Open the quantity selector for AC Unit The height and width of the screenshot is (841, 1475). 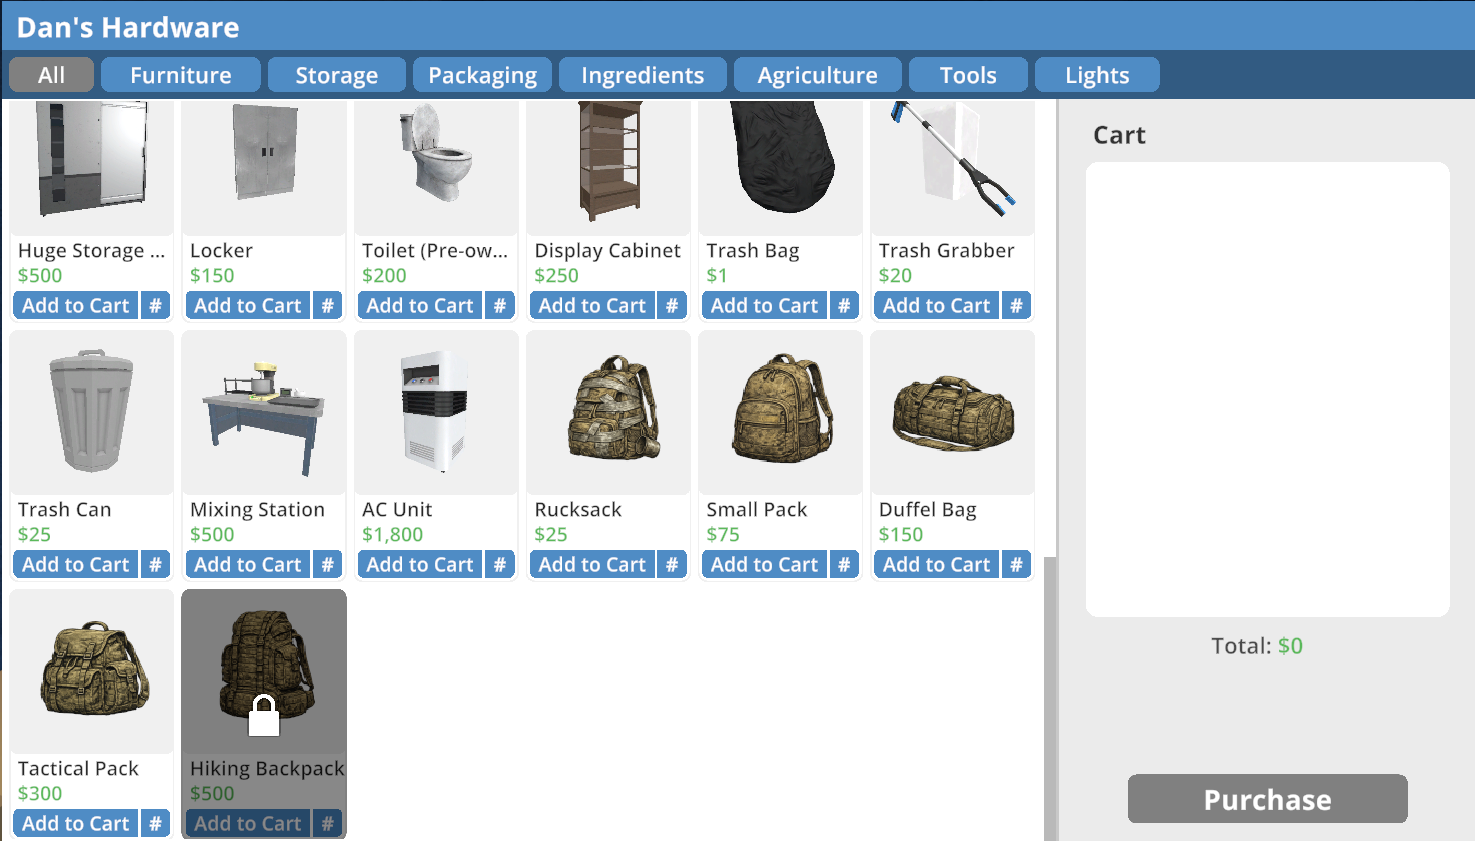pos(499,564)
